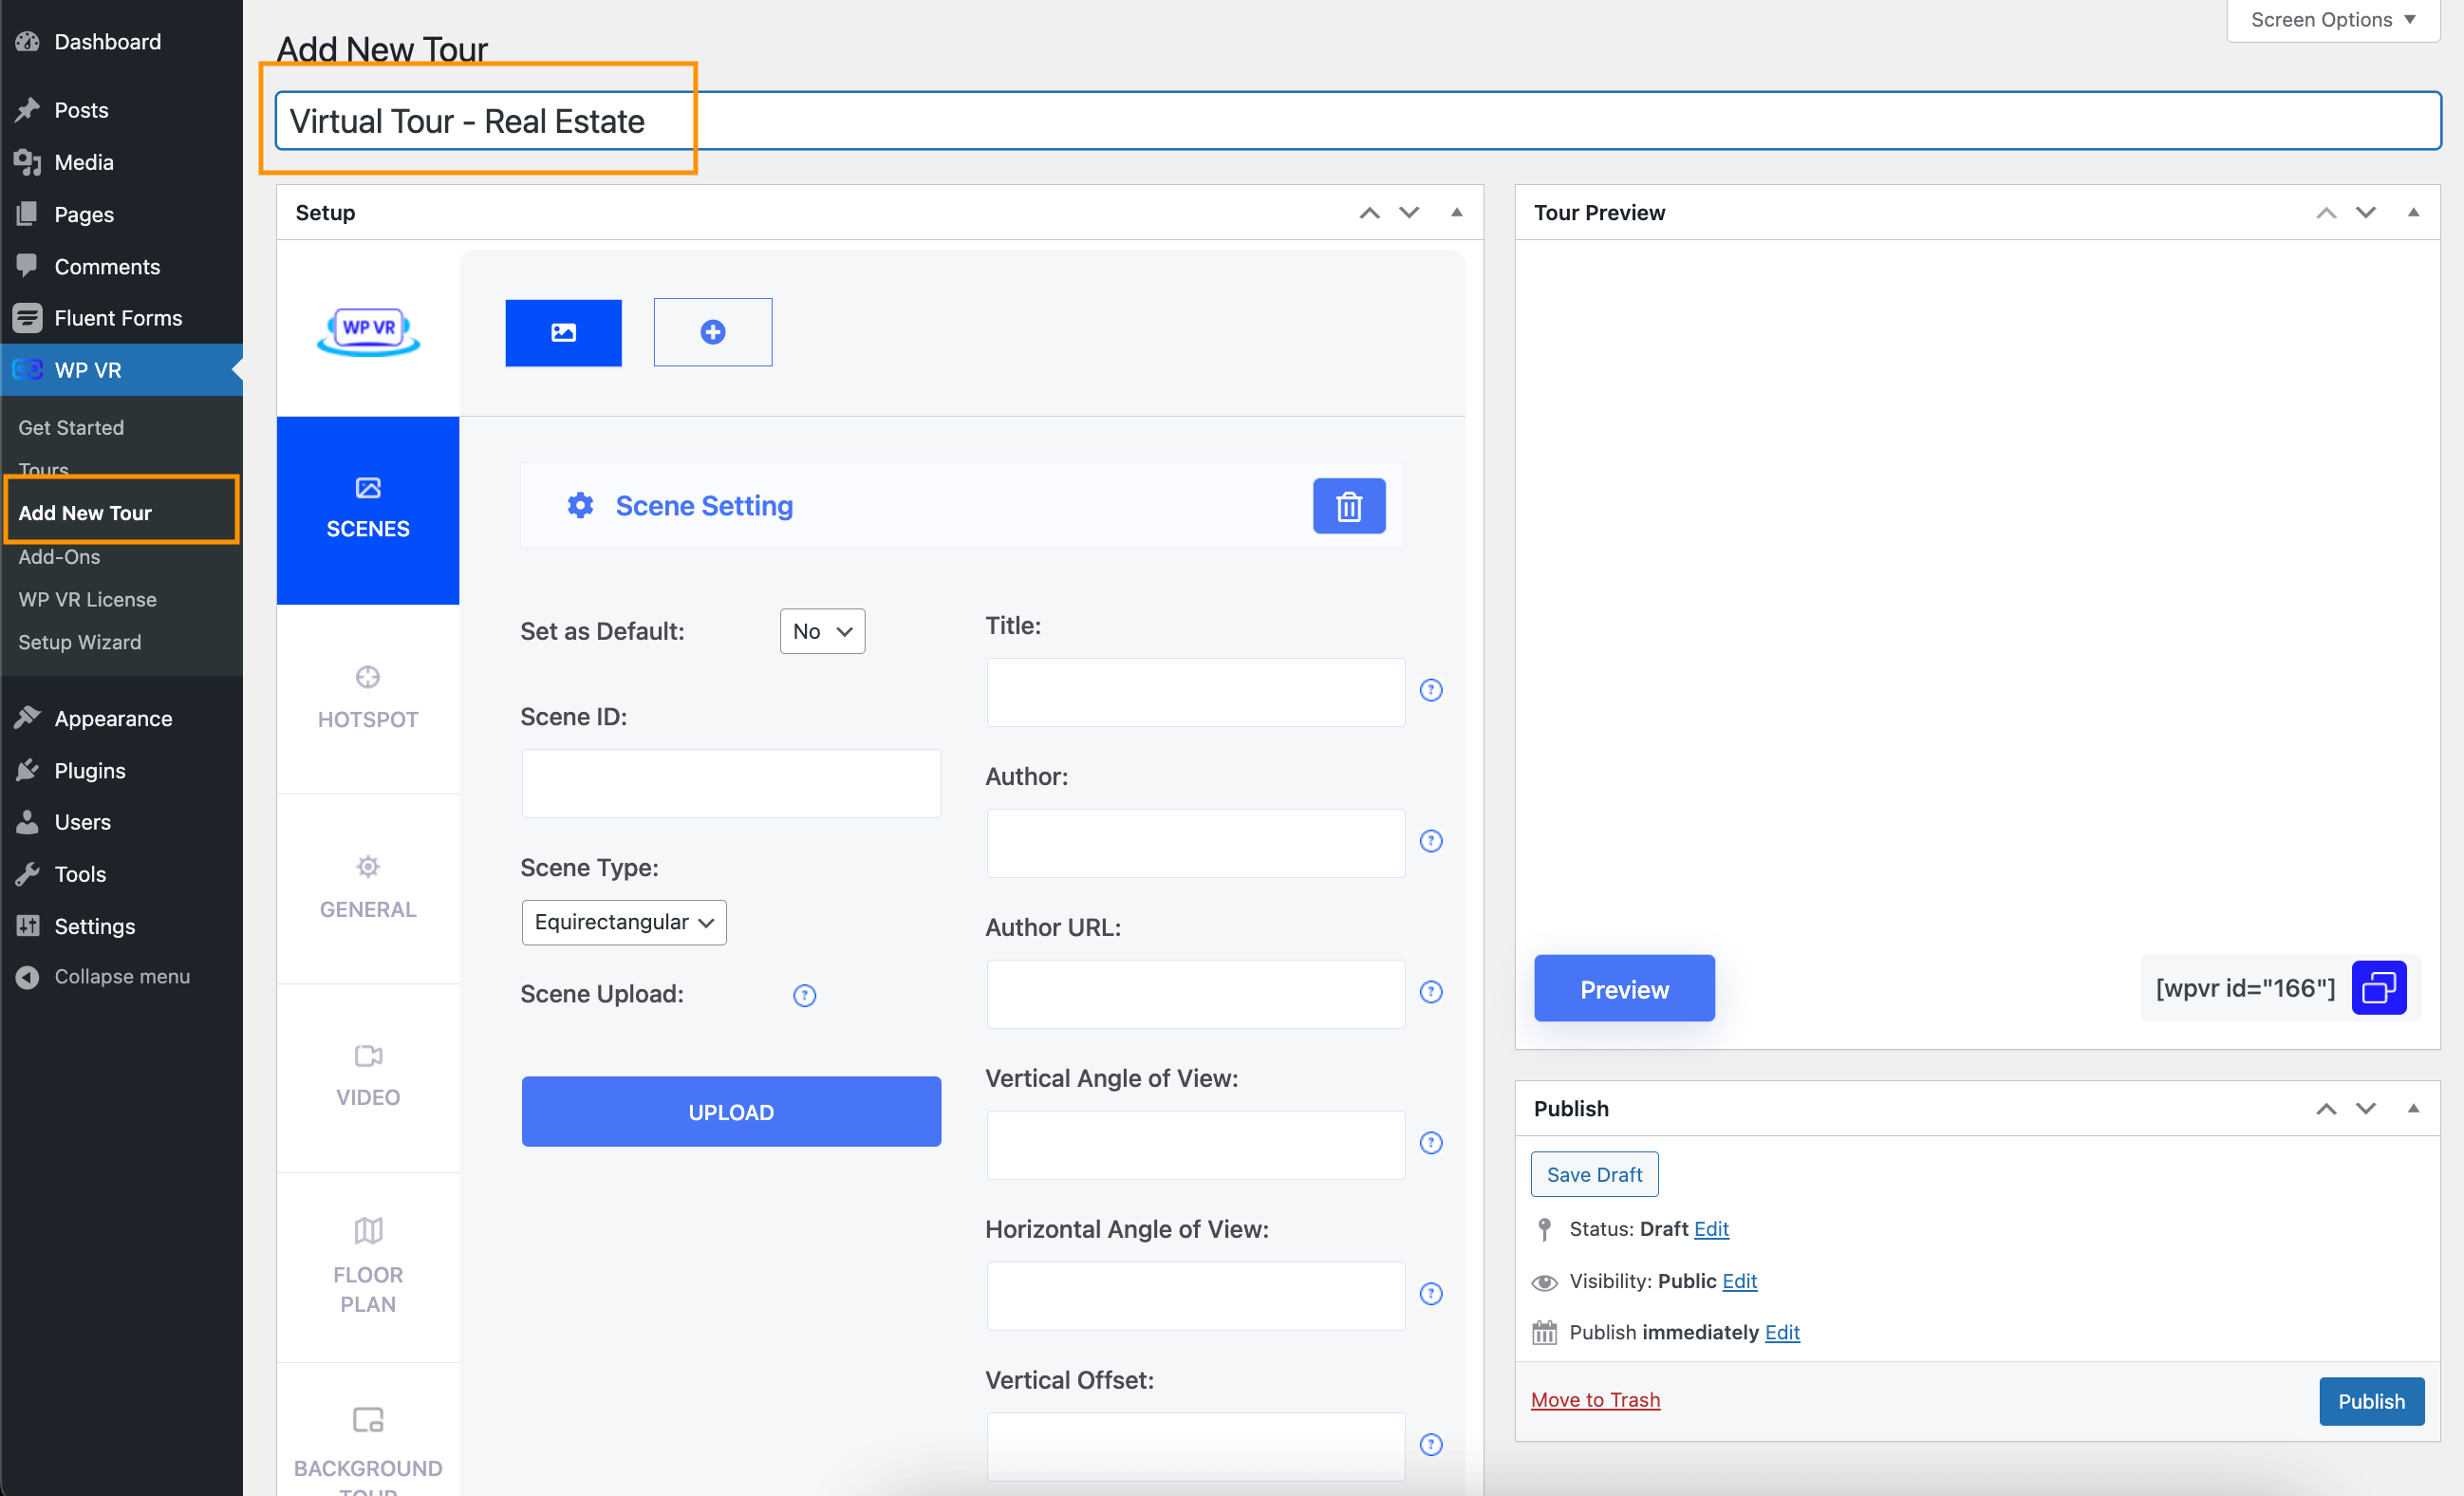Click the Upload scene button
Image resolution: width=2464 pixels, height=1496 pixels.
(729, 1111)
